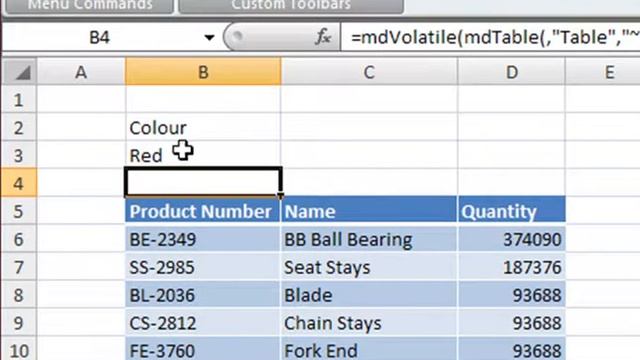Click the Chain Stays row quantity 93688
The width and height of the screenshot is (640, 360).
point(511,323)
